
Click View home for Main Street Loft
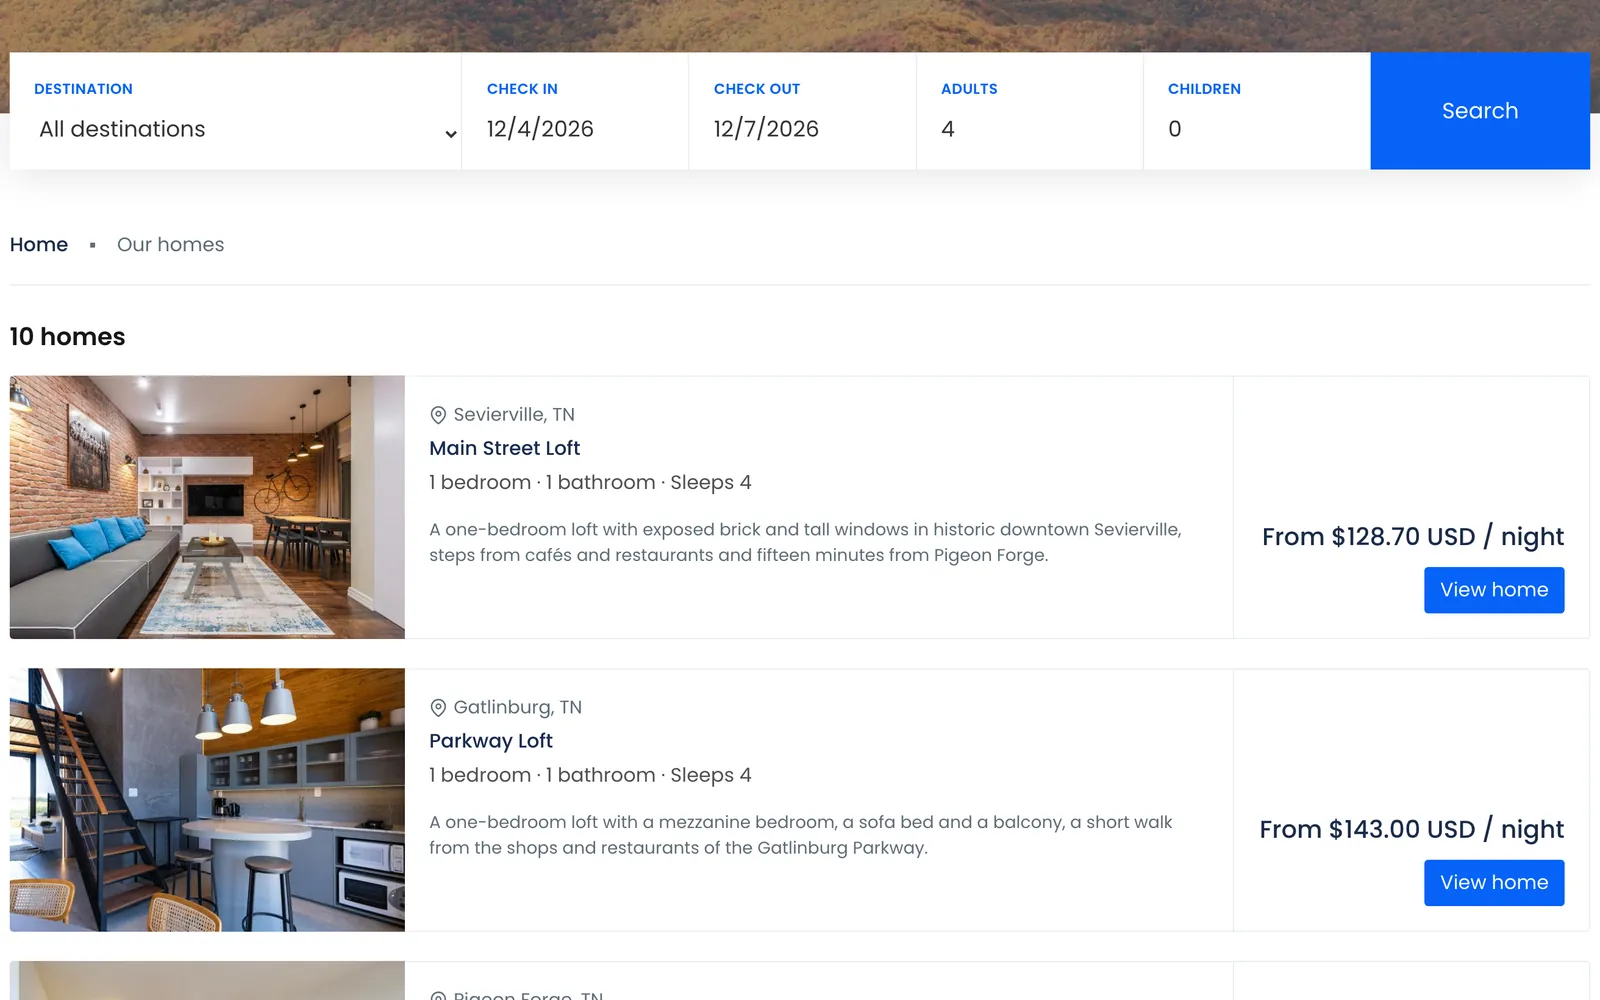click(1494, 590)
